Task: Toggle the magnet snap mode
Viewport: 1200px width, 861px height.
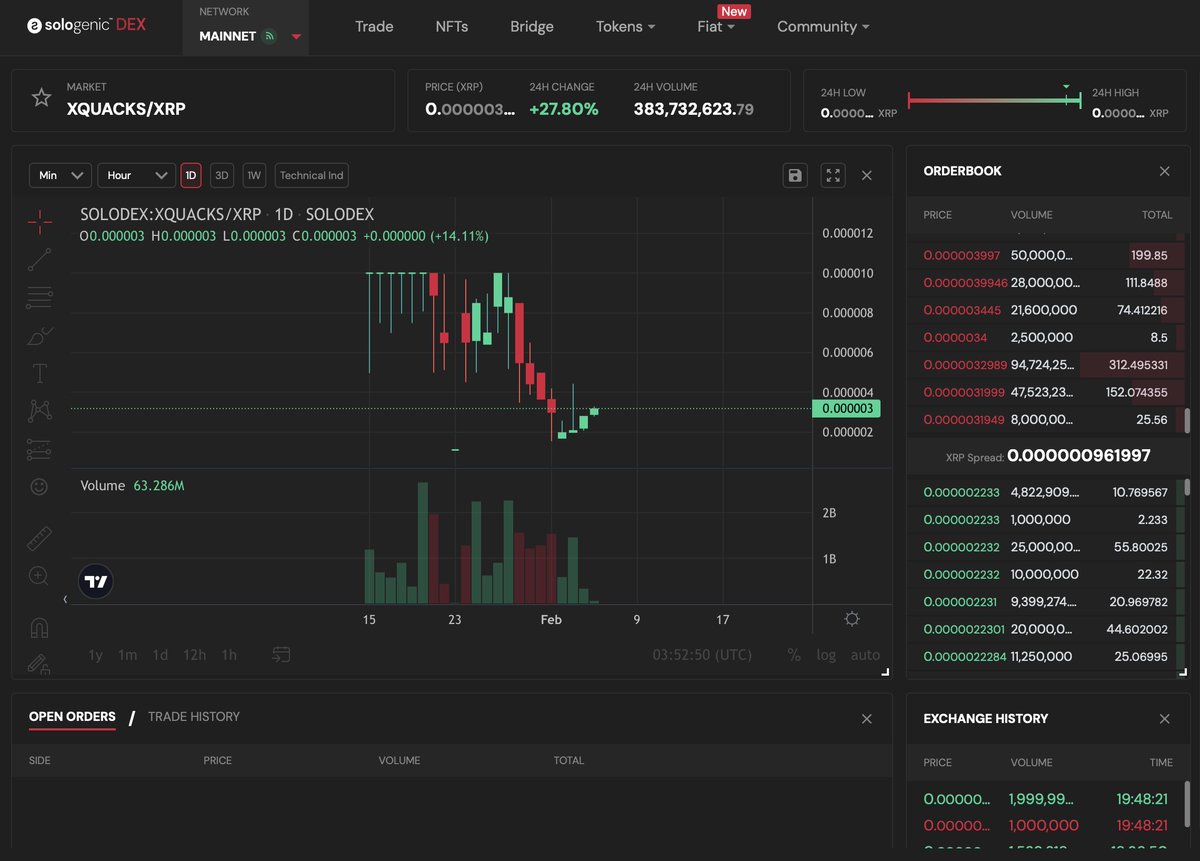Action: point(39,628)
